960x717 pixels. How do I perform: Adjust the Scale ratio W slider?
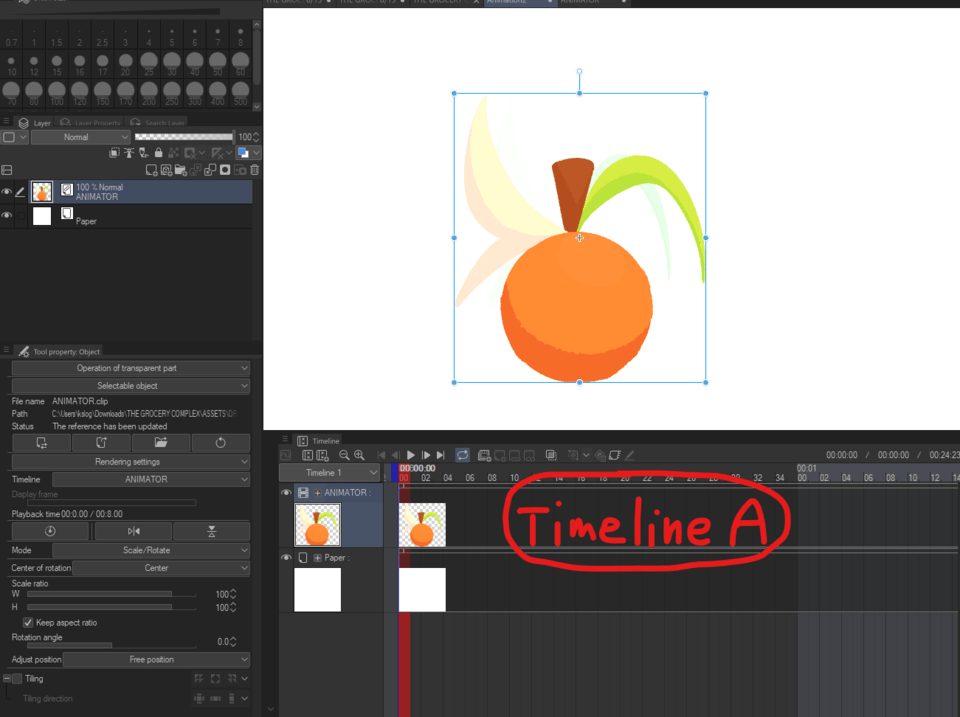pos(111,594)
